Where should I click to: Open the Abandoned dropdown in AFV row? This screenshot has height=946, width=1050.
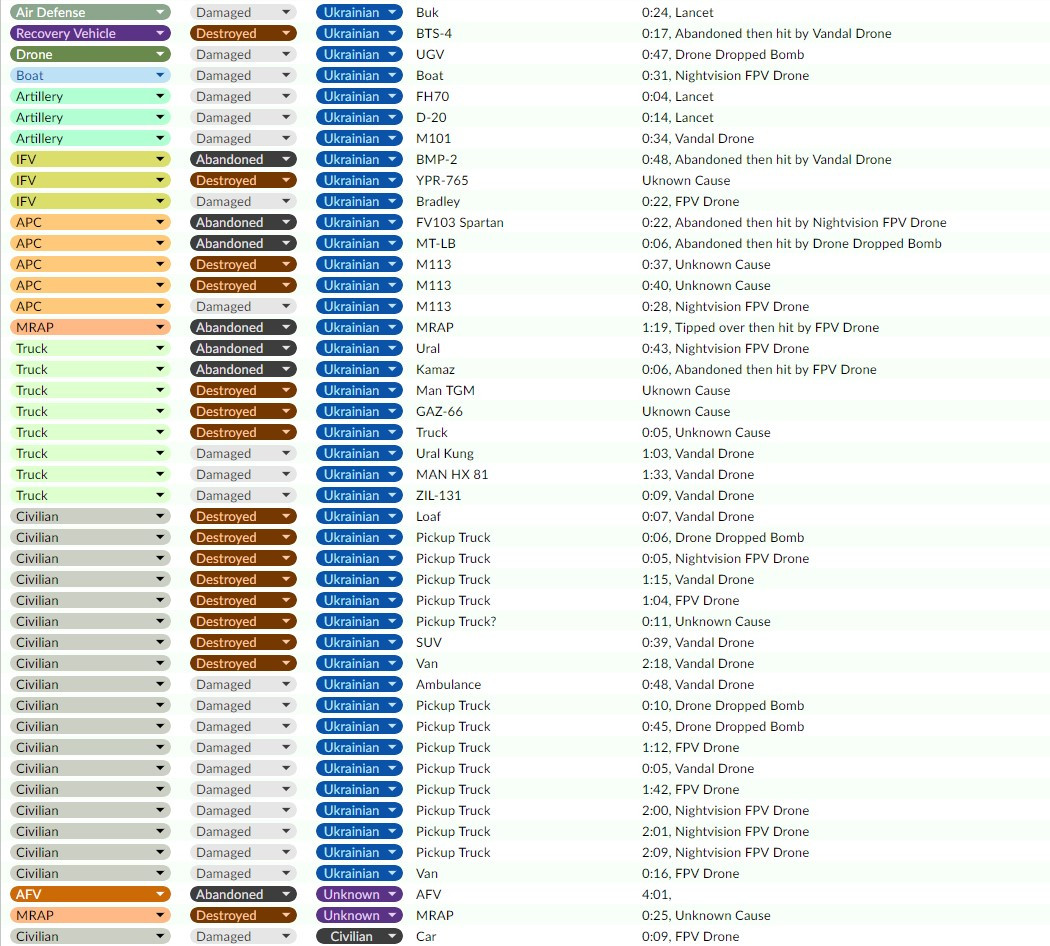point(243,894)
